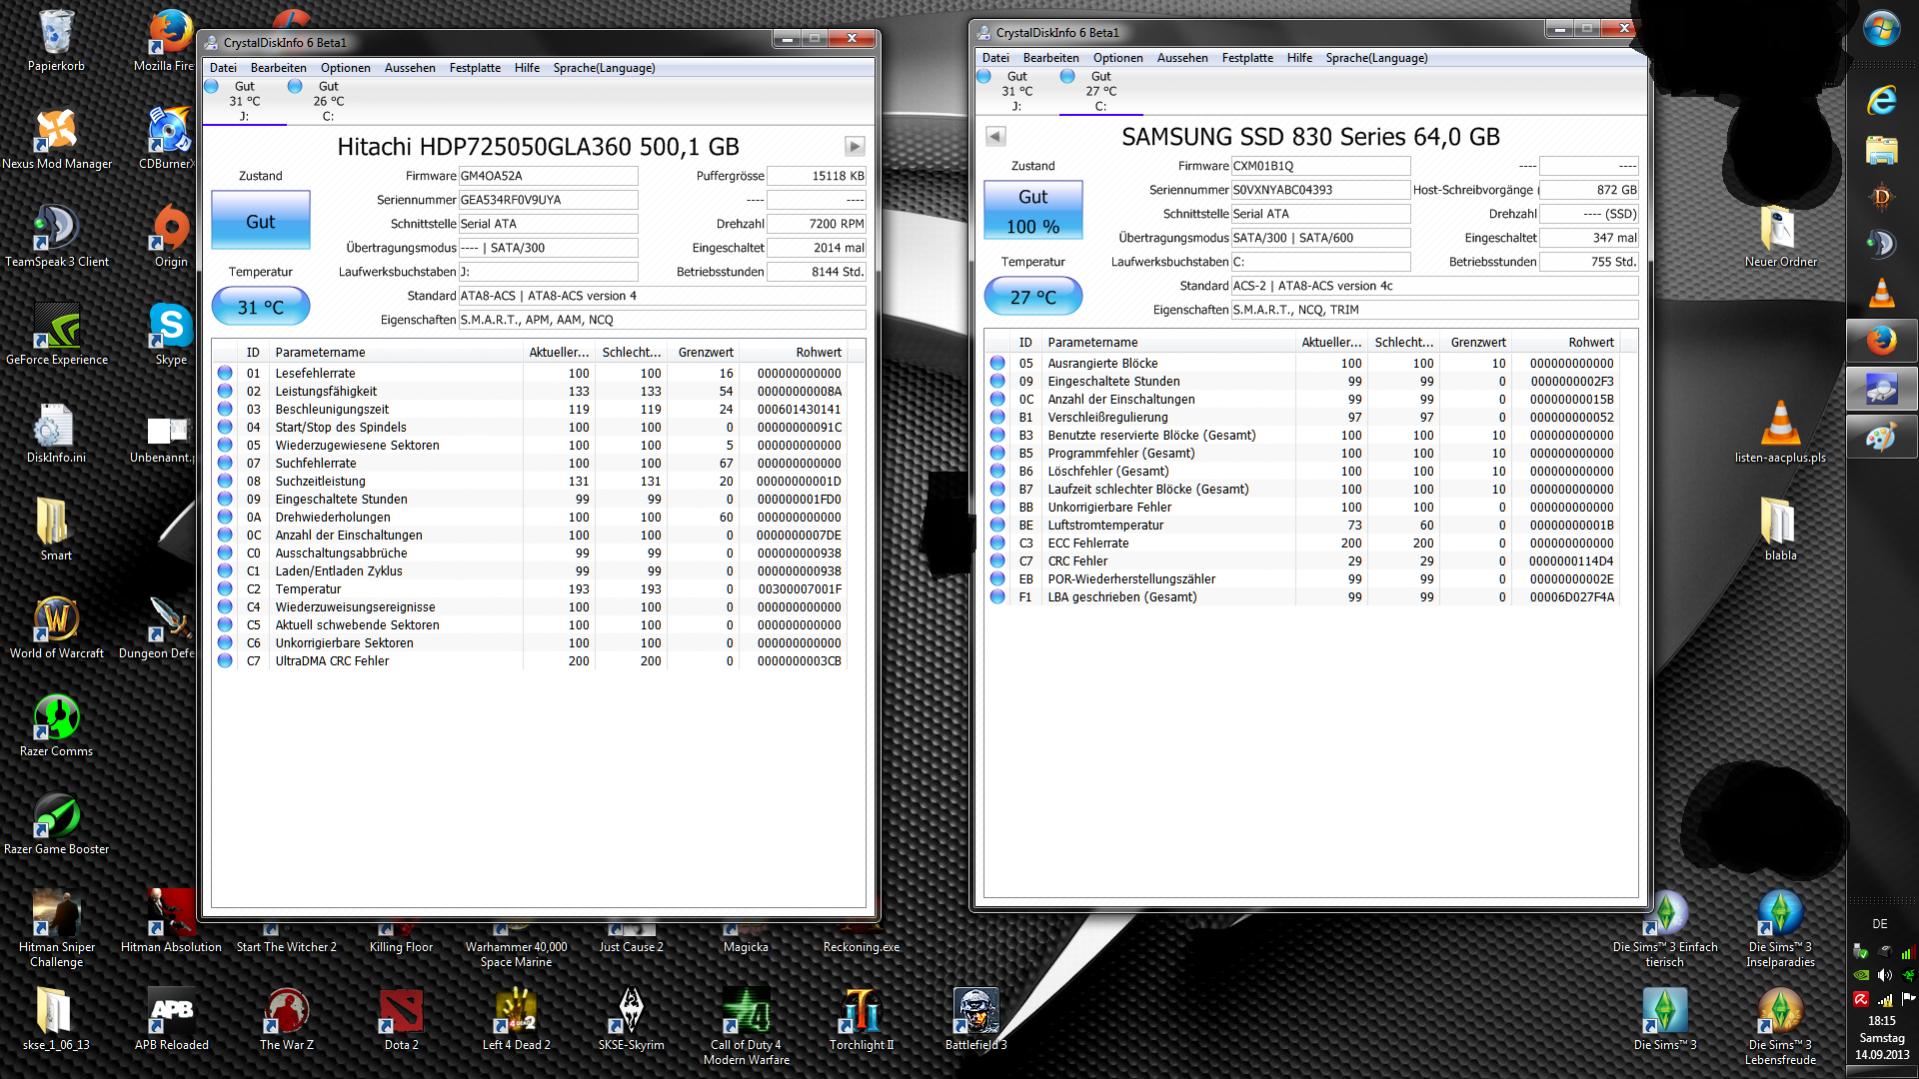Screen dimensions: 1919x1079
Task: Click the system tray clock 18:15
Action: click(x=1881, y=1021)
